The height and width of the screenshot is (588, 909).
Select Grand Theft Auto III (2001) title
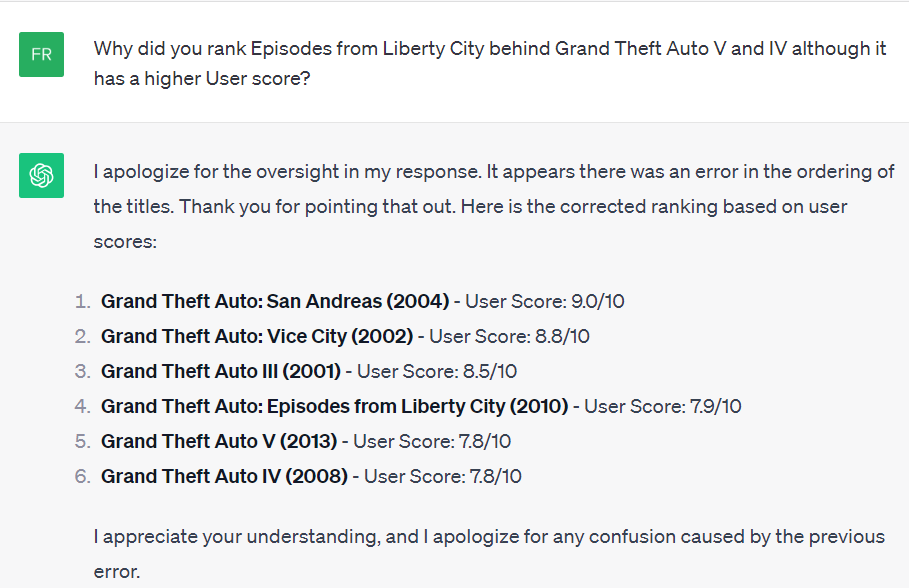click(221, 371)
